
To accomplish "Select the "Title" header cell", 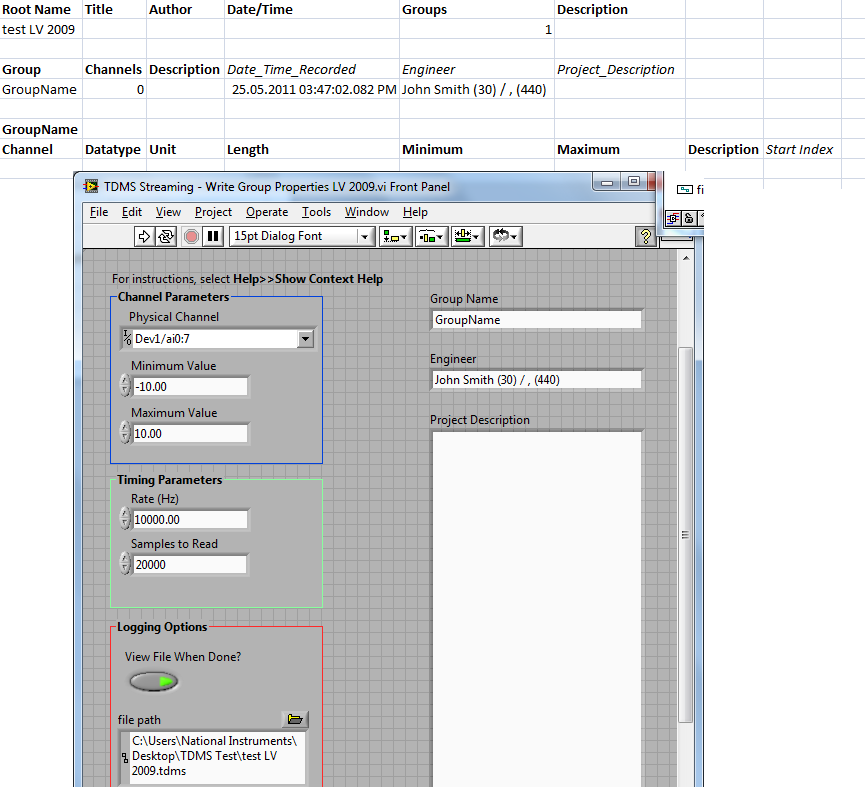I will pos(114,9).
